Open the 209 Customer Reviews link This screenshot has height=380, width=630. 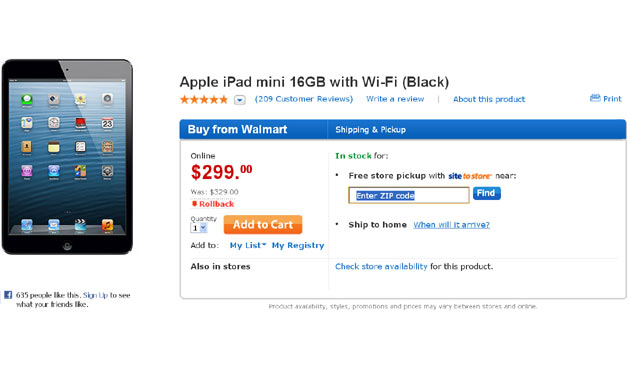point(304,99)
